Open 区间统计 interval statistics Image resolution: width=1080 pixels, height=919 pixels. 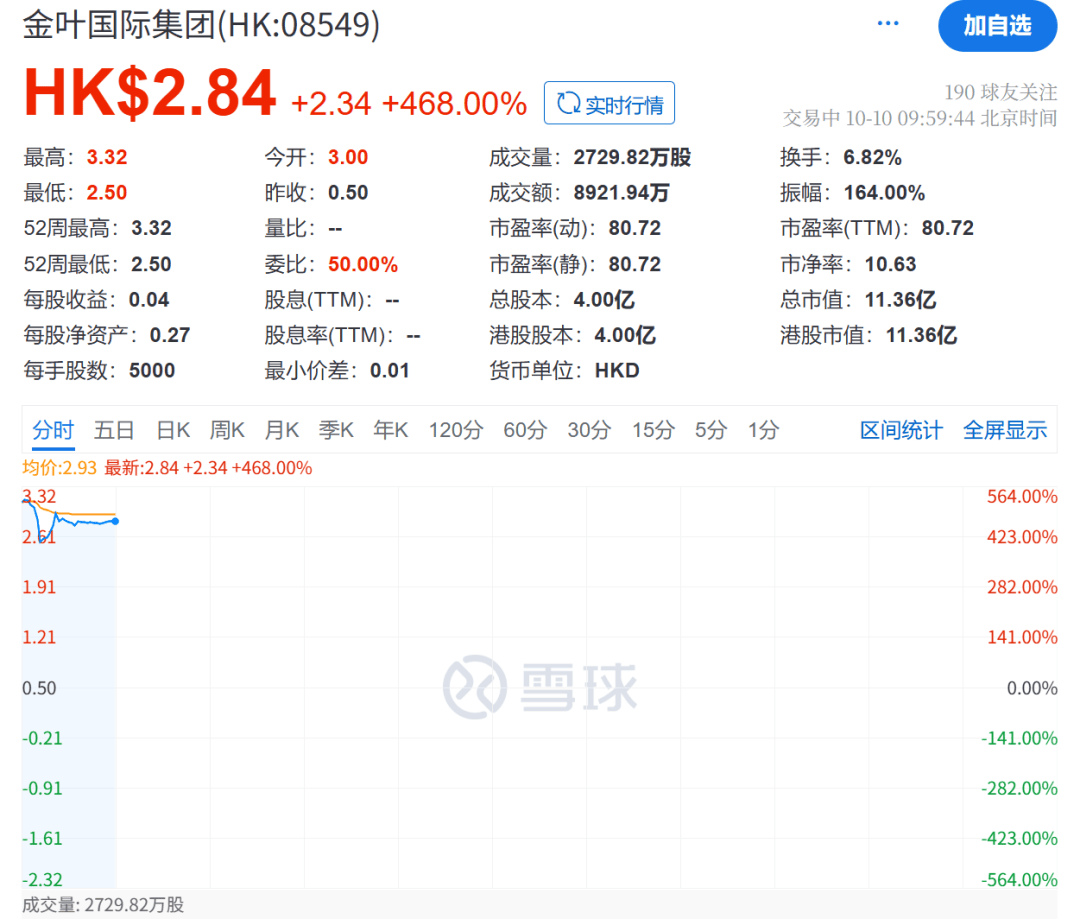900,429
